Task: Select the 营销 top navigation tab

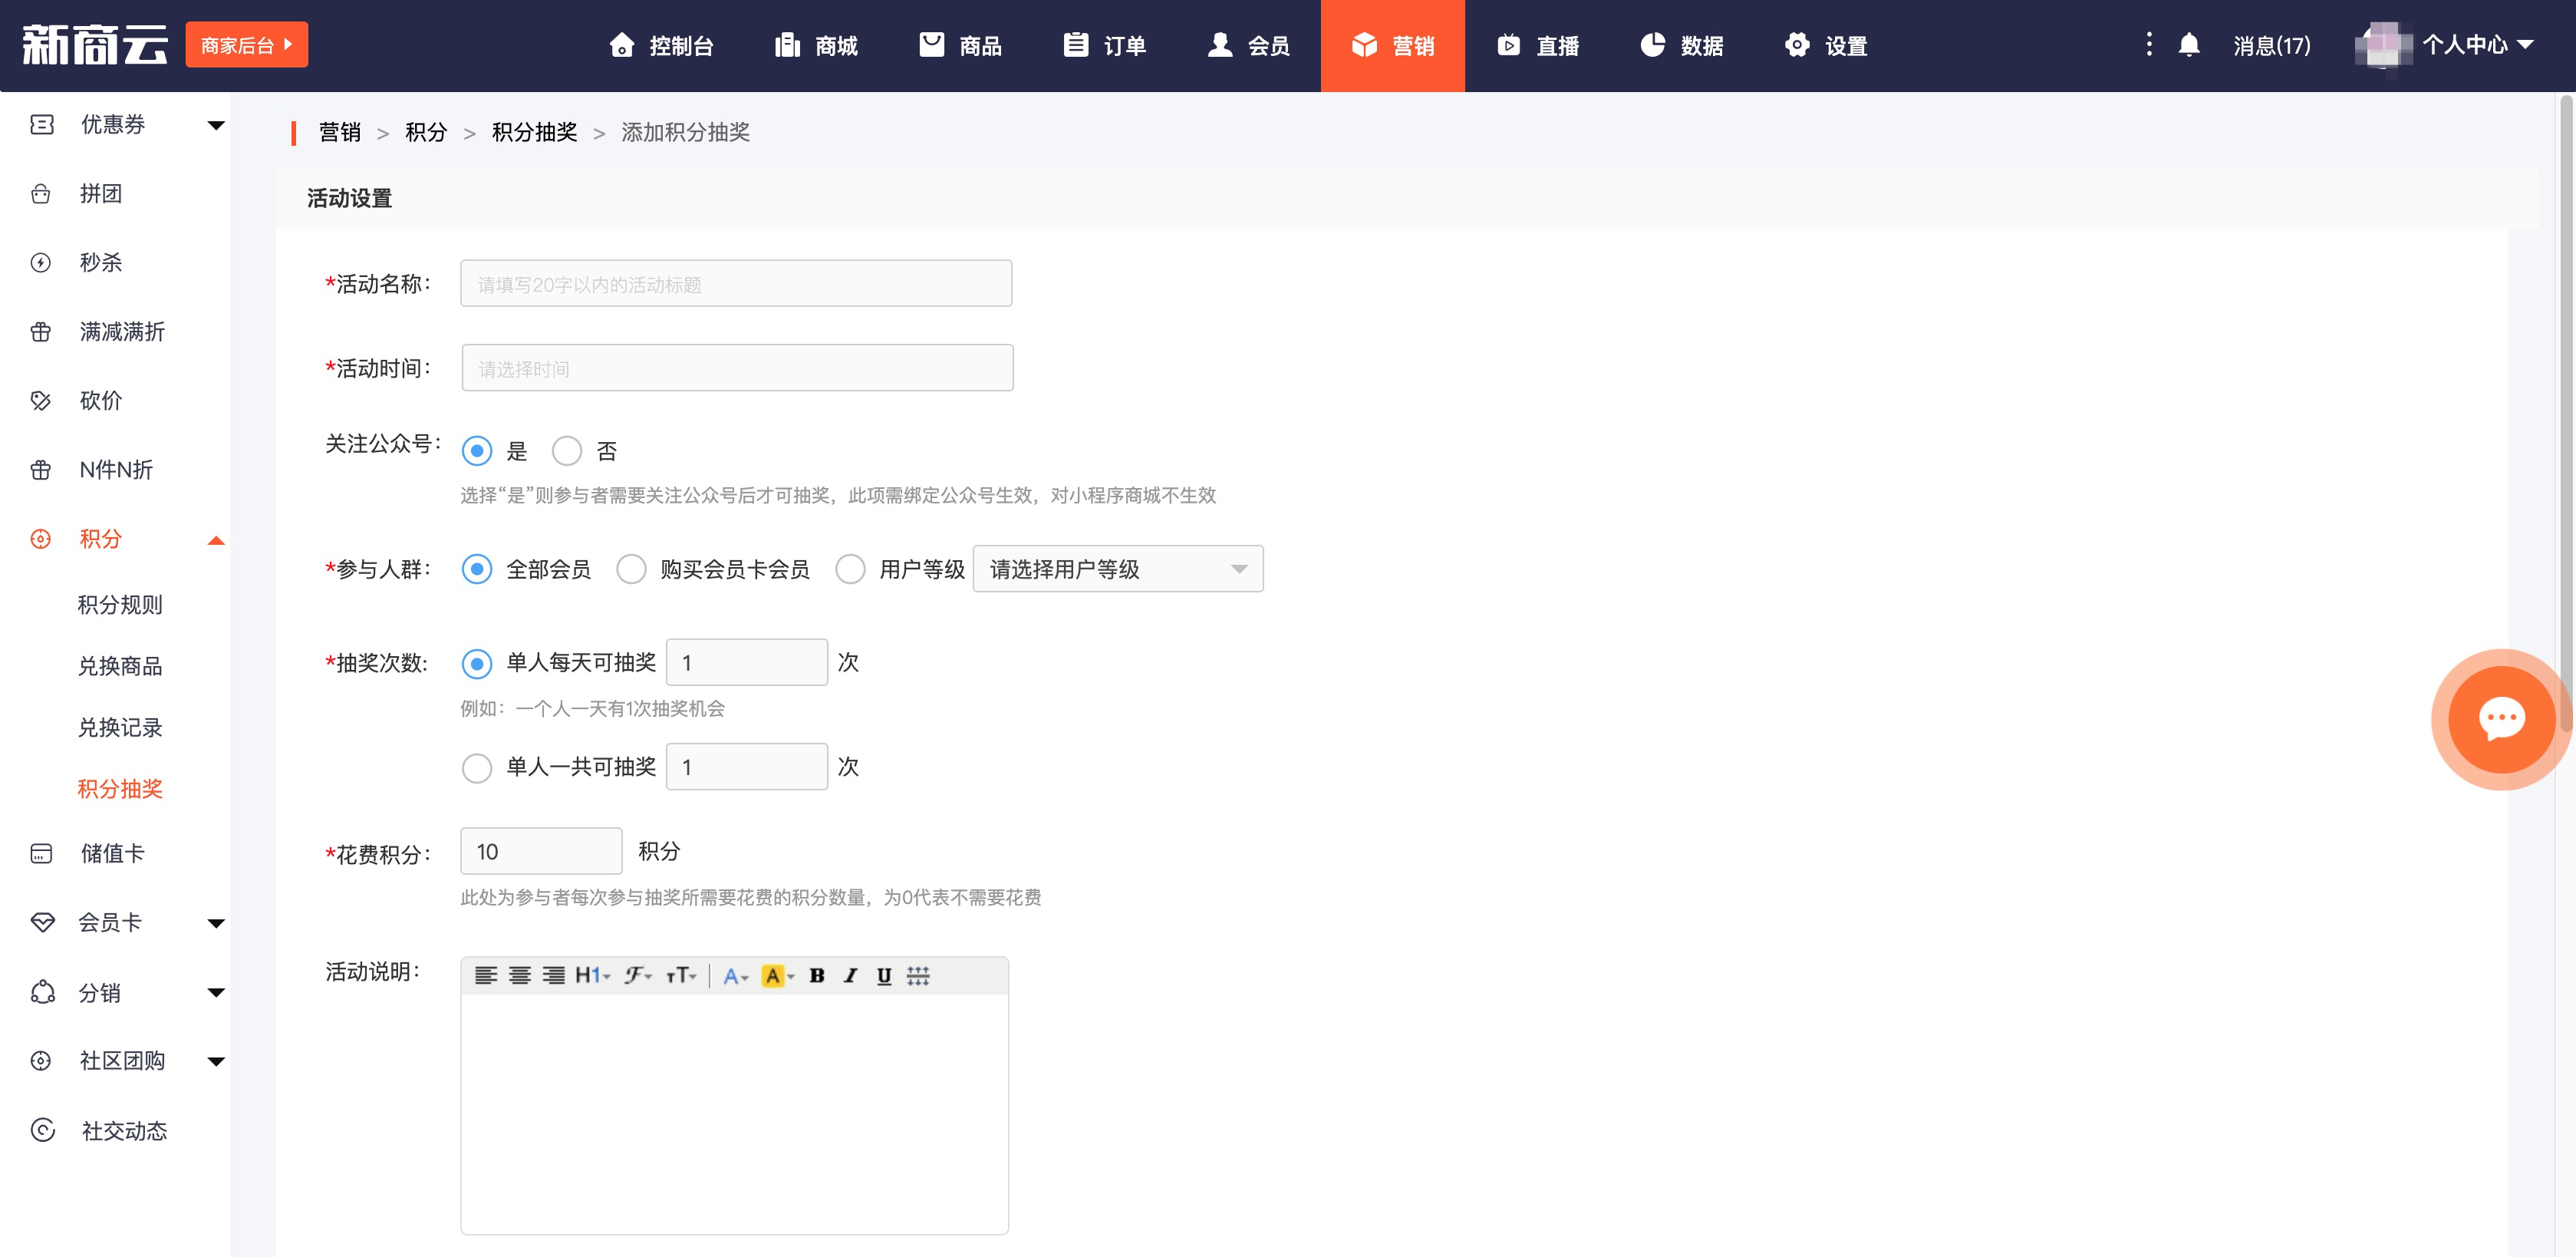Action: click(x=1392, y=46)
